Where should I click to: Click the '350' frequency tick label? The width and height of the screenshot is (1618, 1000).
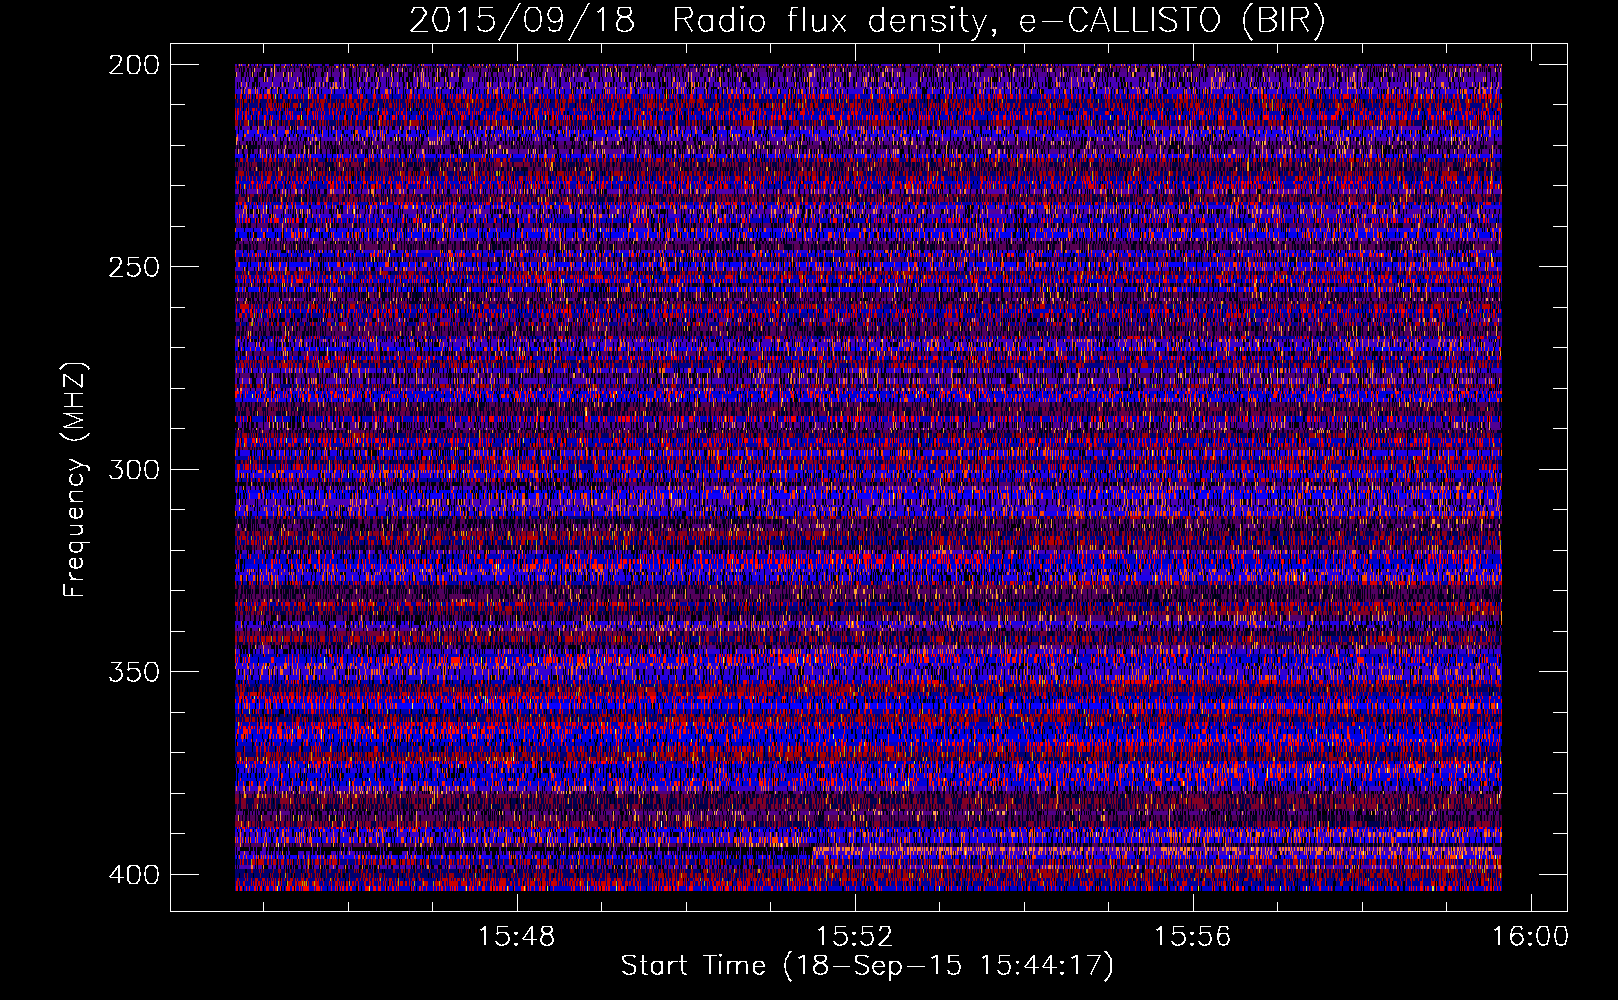(132, 672)
